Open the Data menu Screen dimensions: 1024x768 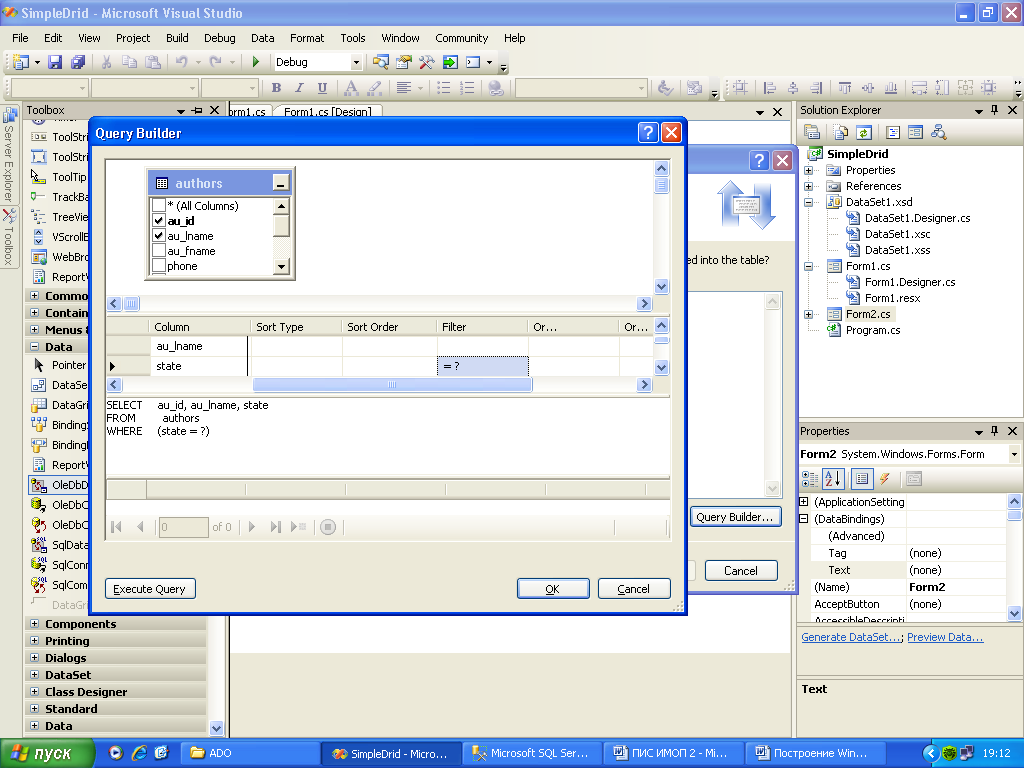pyautogui.click(x=263, y=38)
